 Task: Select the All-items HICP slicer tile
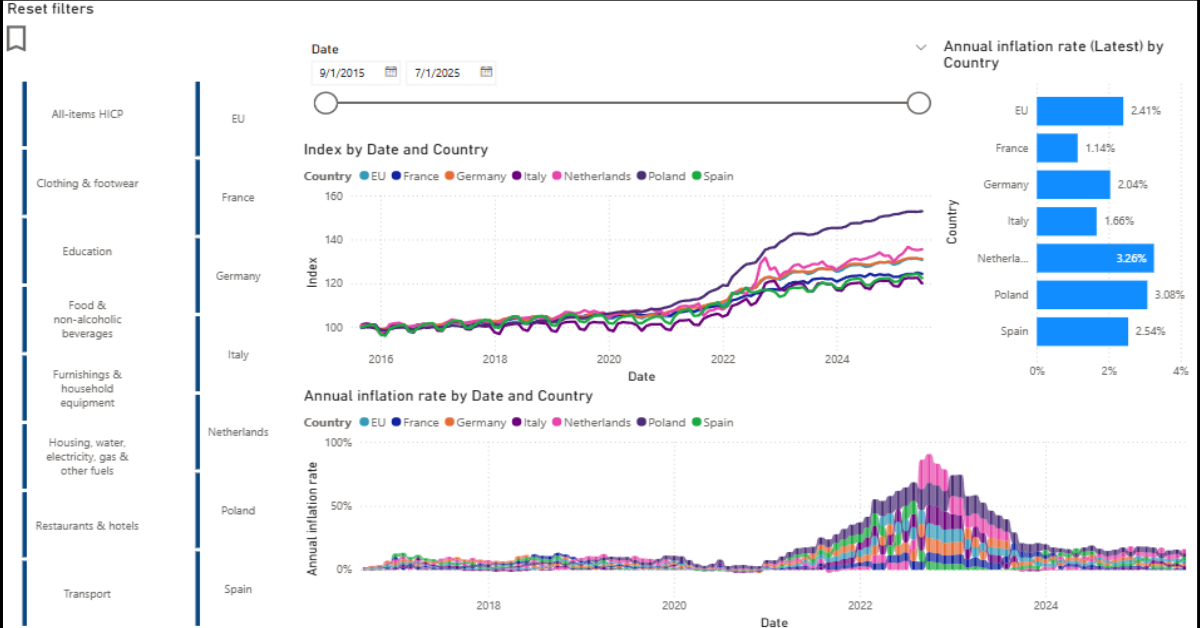[x=87, y=114]
